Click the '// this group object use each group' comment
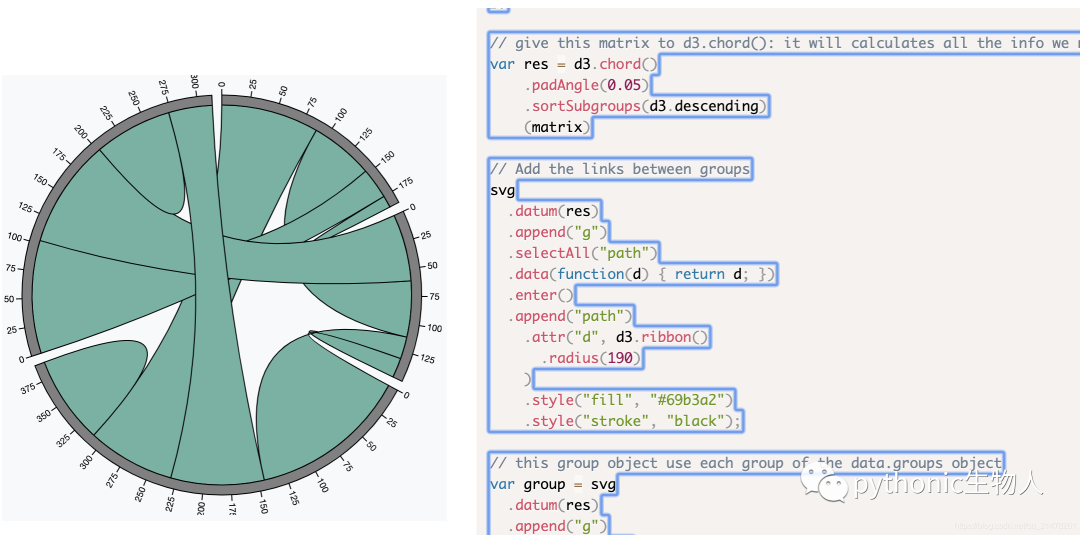The image size is (1080, 535). point(745,463)
